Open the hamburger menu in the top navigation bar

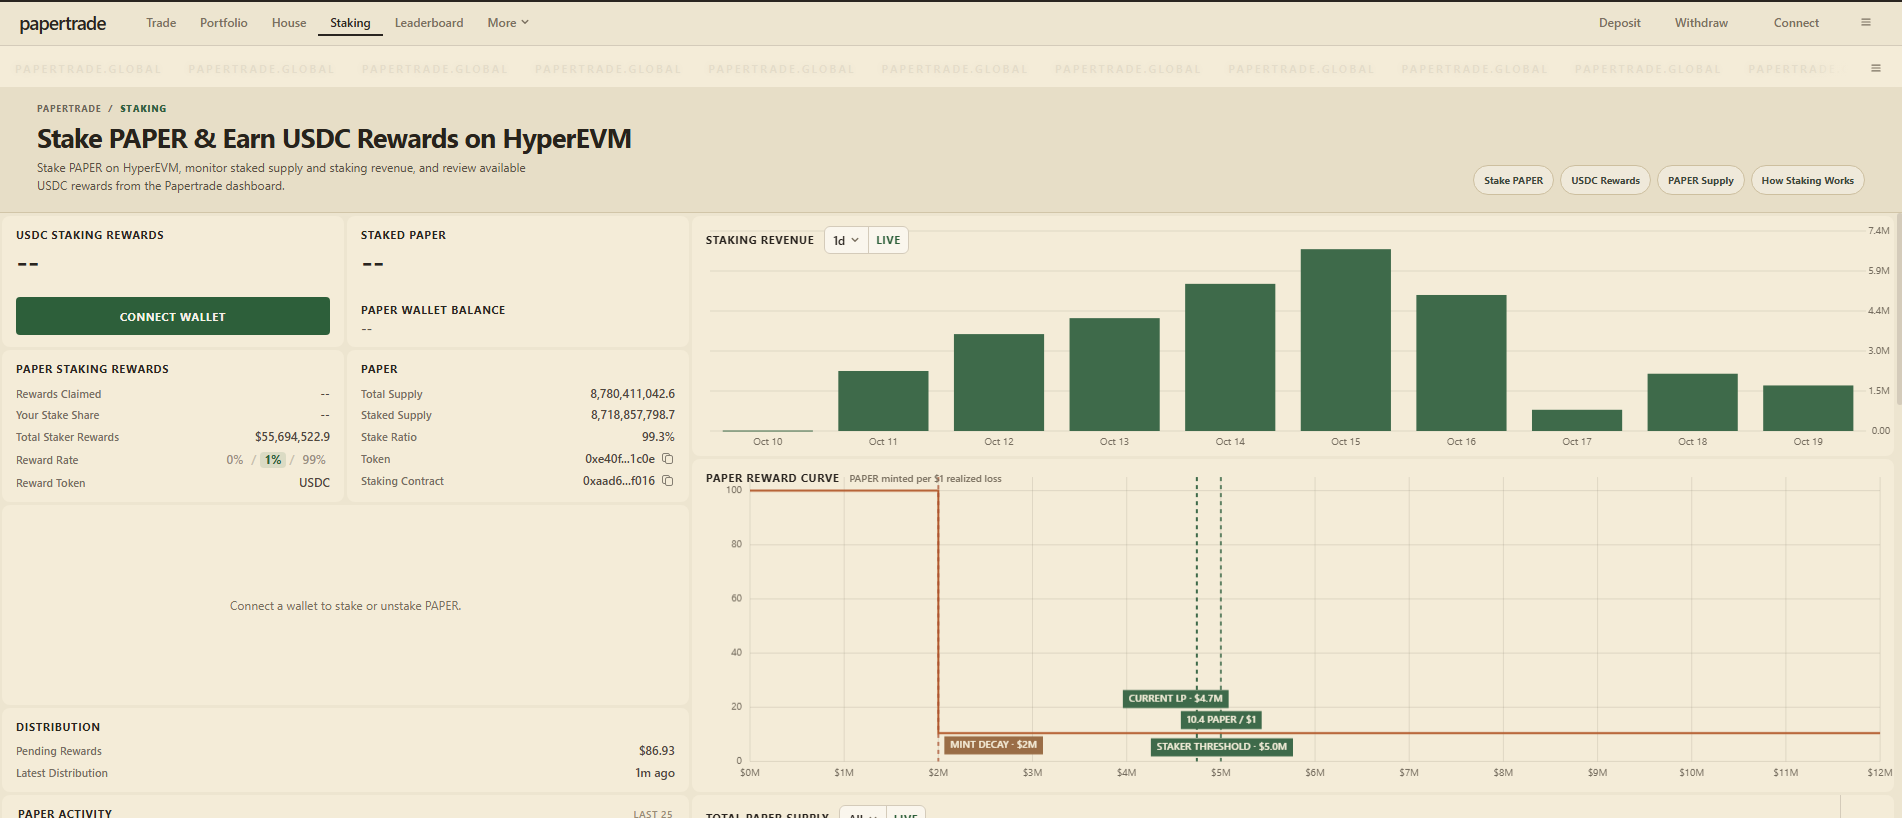coord(1865,22)
